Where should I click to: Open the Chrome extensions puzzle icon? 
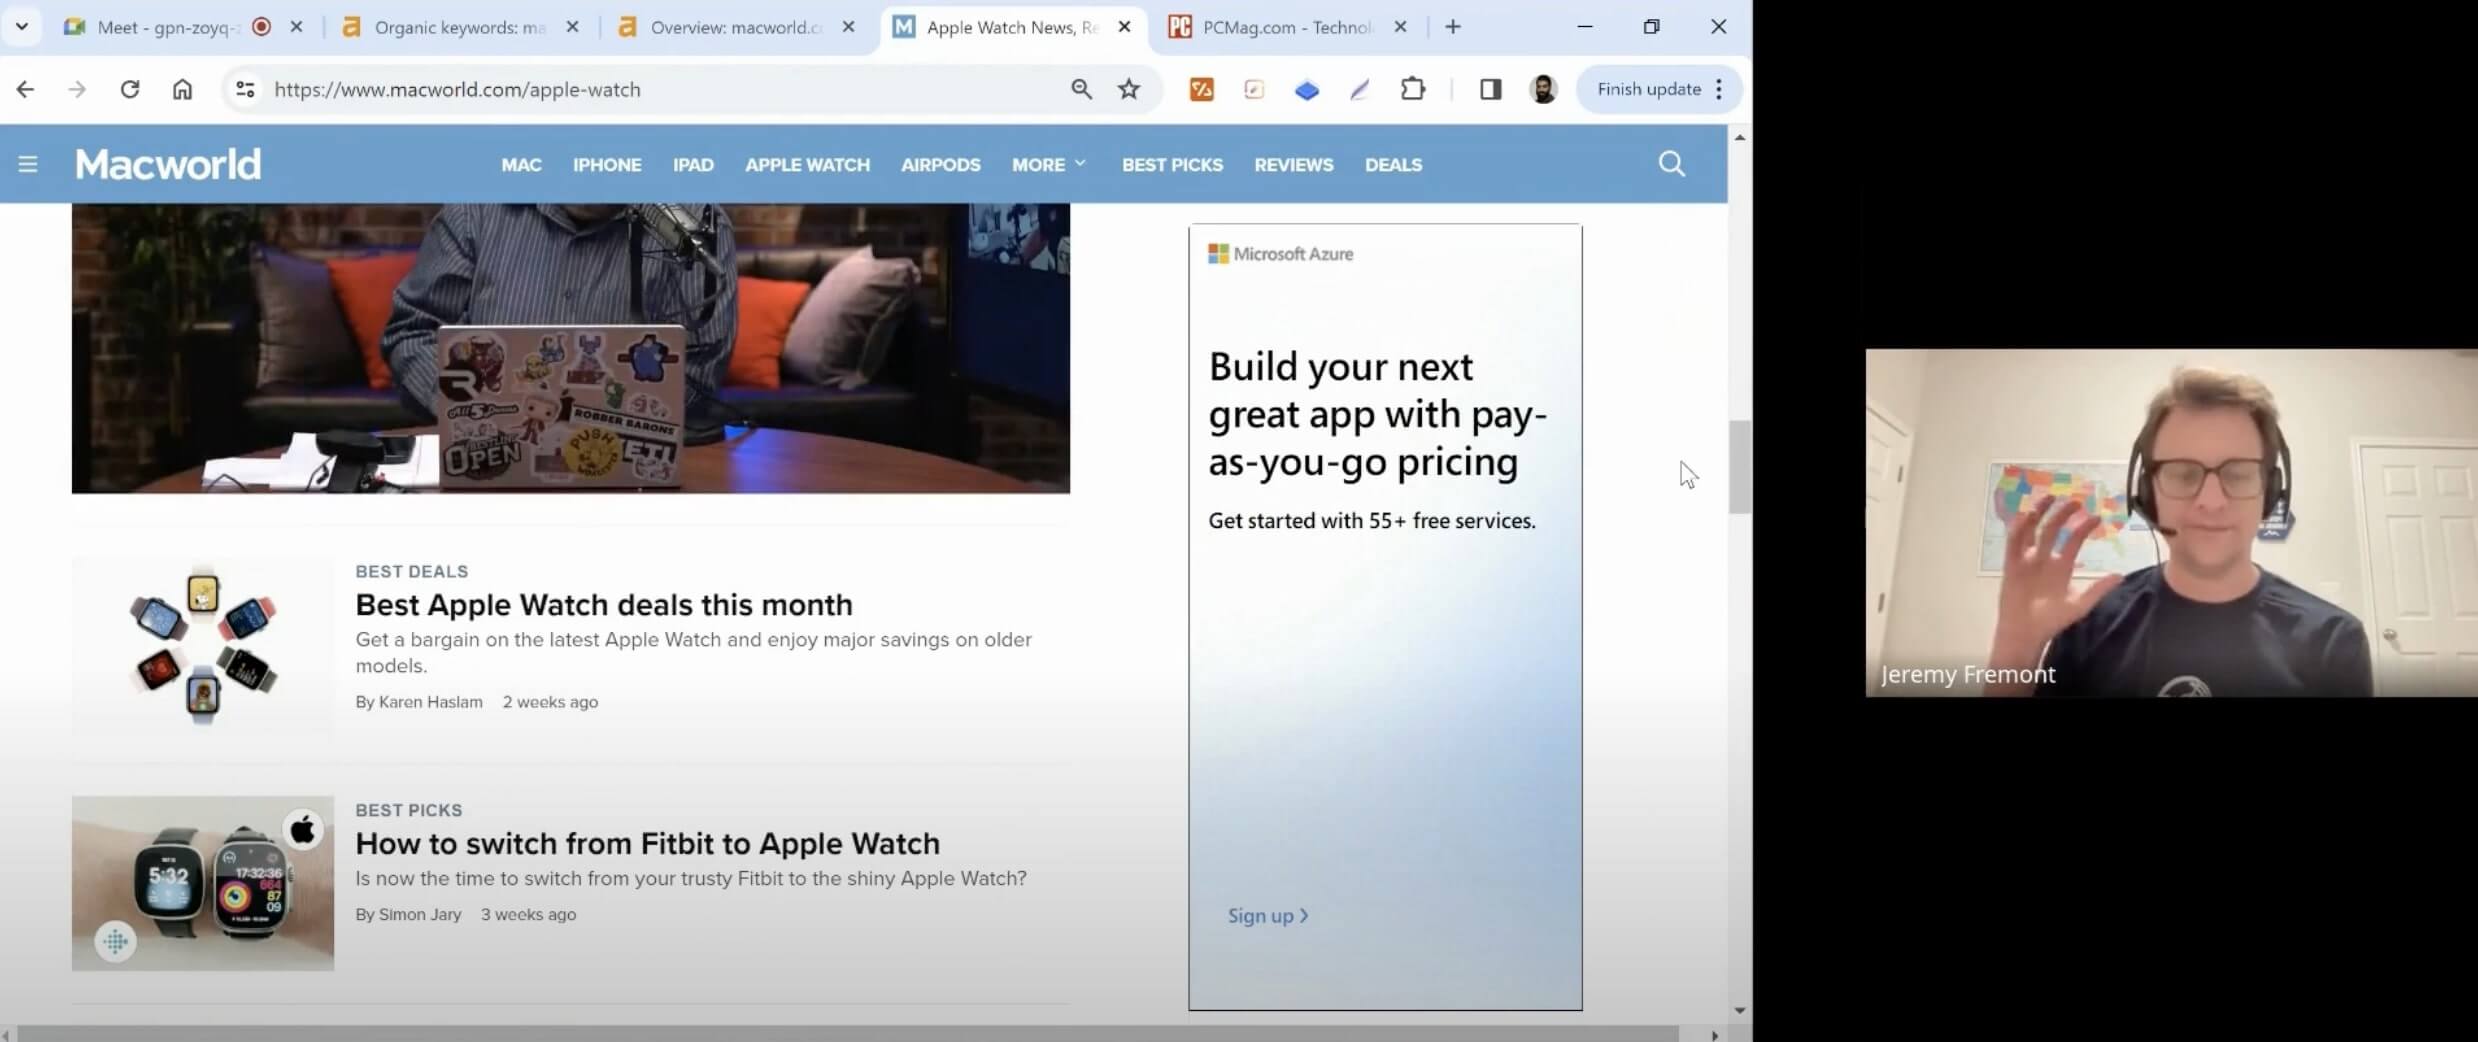(x=1412, y=89)
